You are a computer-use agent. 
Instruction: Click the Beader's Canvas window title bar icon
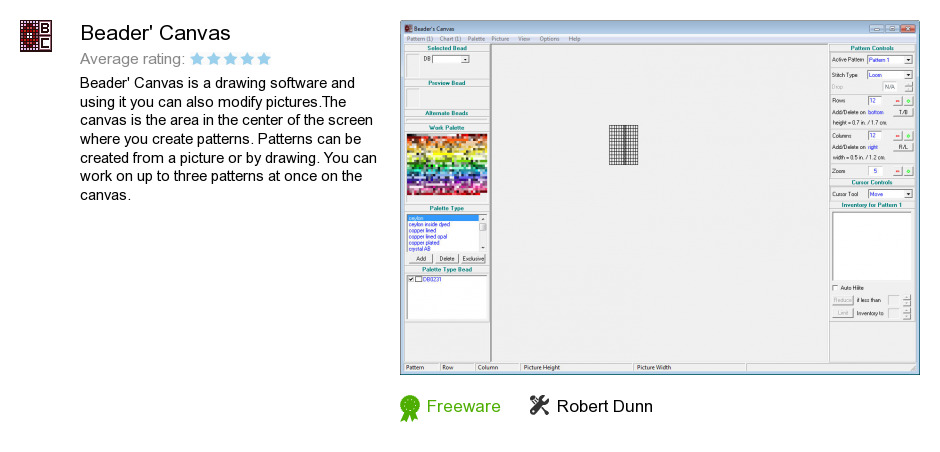(x=408, y=28)
